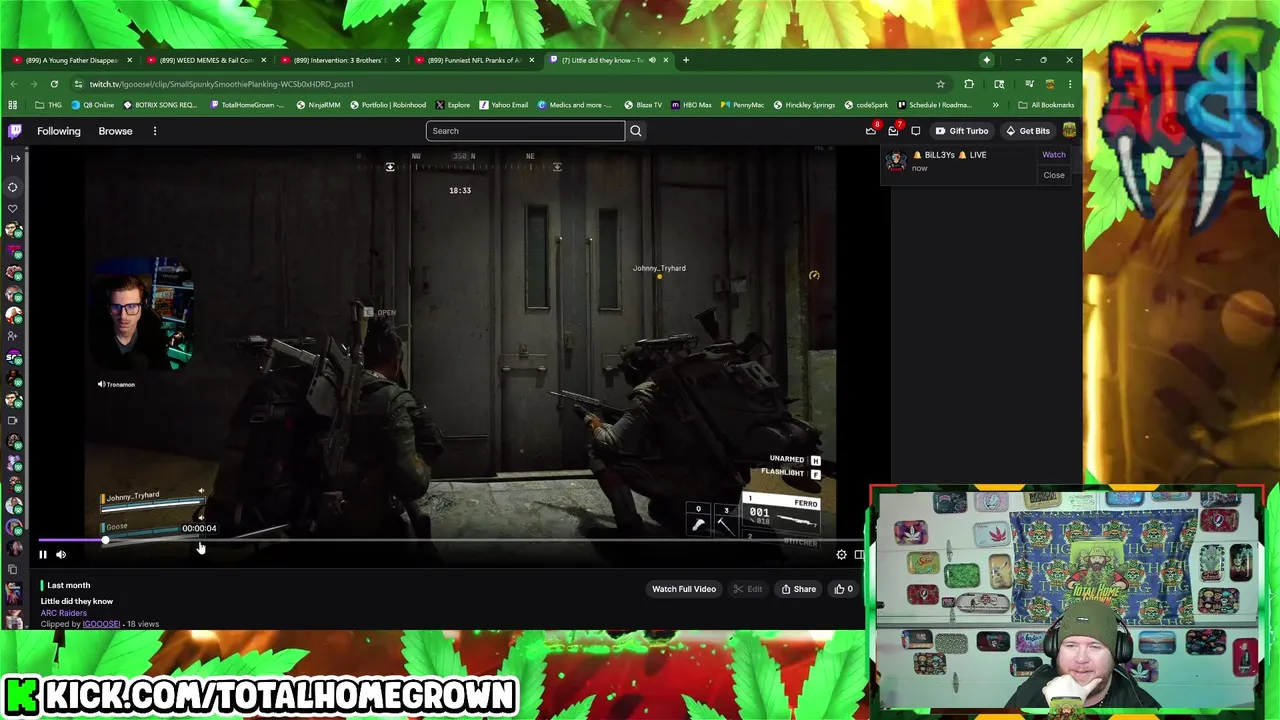The image size is (1280, 720).
Task: Open the Twitch more-options three-dot menu
Action: [154, 131]
